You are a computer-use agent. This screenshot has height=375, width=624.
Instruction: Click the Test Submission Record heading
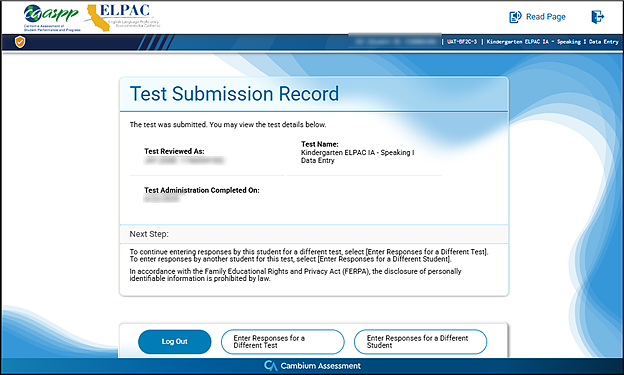234,94
